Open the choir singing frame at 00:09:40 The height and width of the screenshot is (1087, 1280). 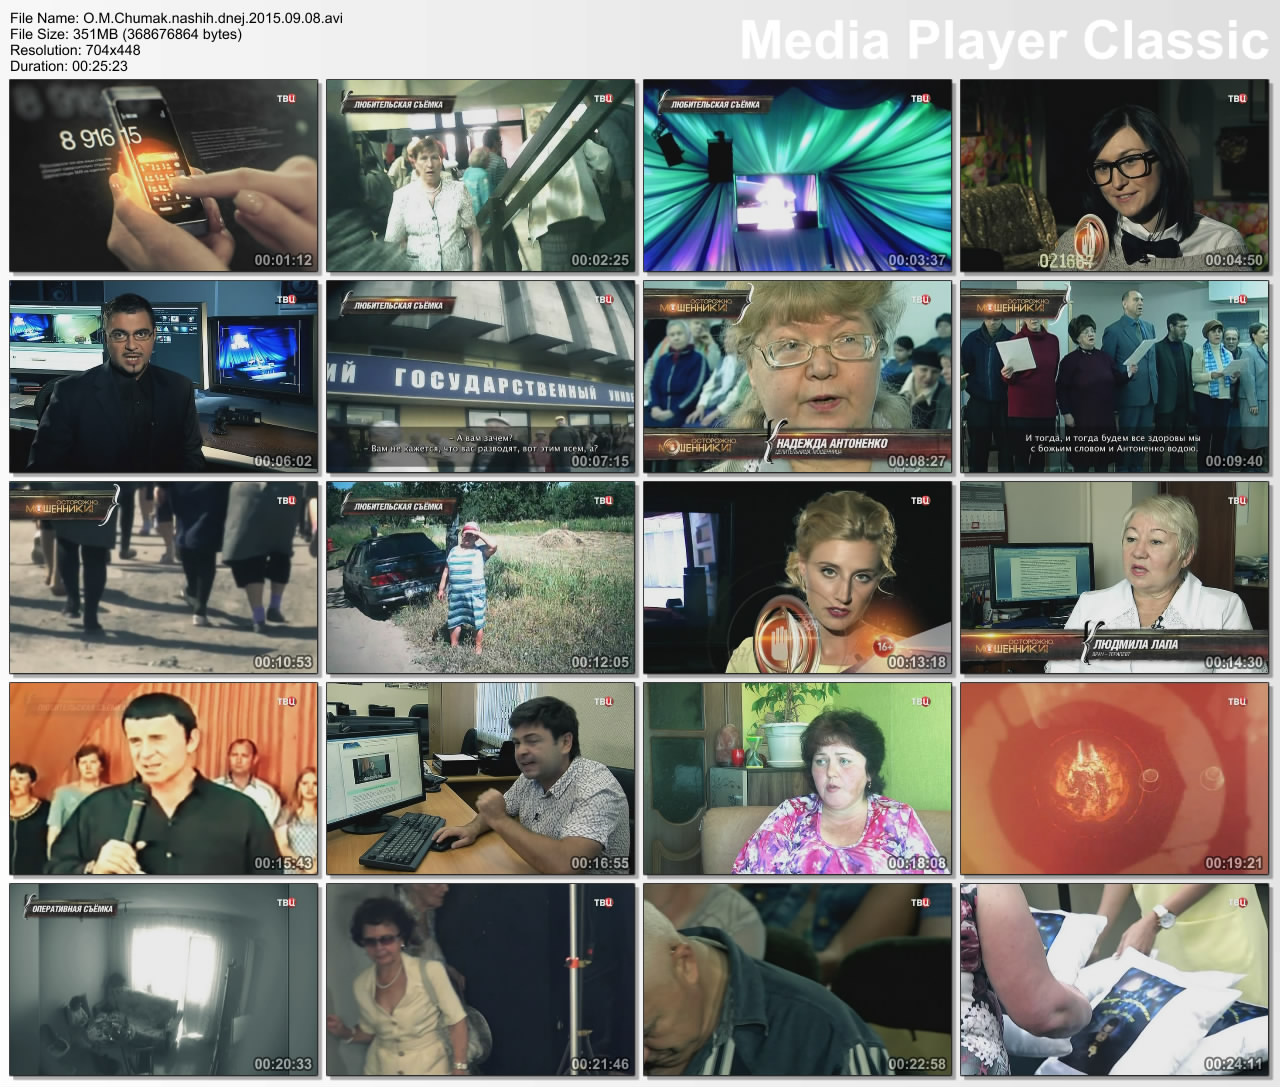coord(1115,377)
